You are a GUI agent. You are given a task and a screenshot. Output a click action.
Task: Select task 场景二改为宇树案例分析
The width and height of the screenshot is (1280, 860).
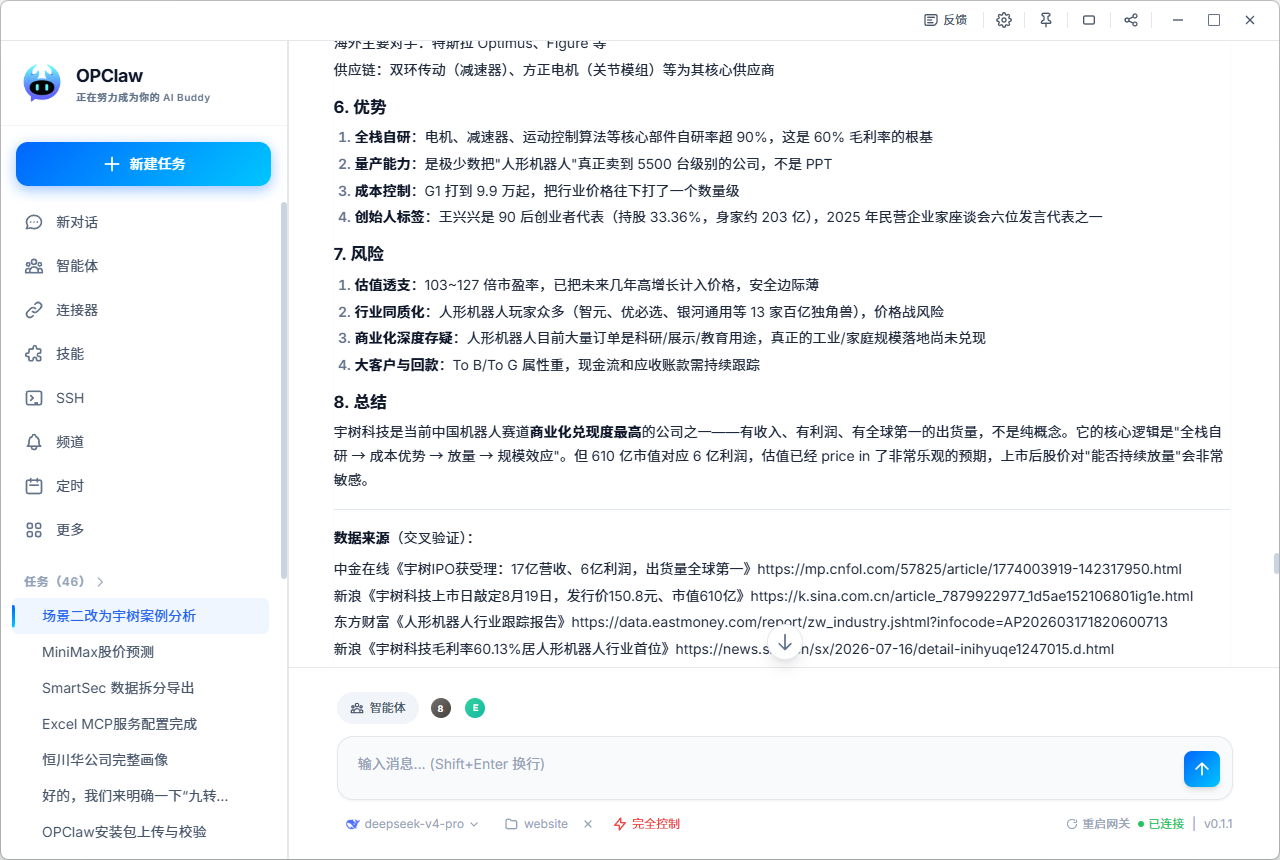141,616
